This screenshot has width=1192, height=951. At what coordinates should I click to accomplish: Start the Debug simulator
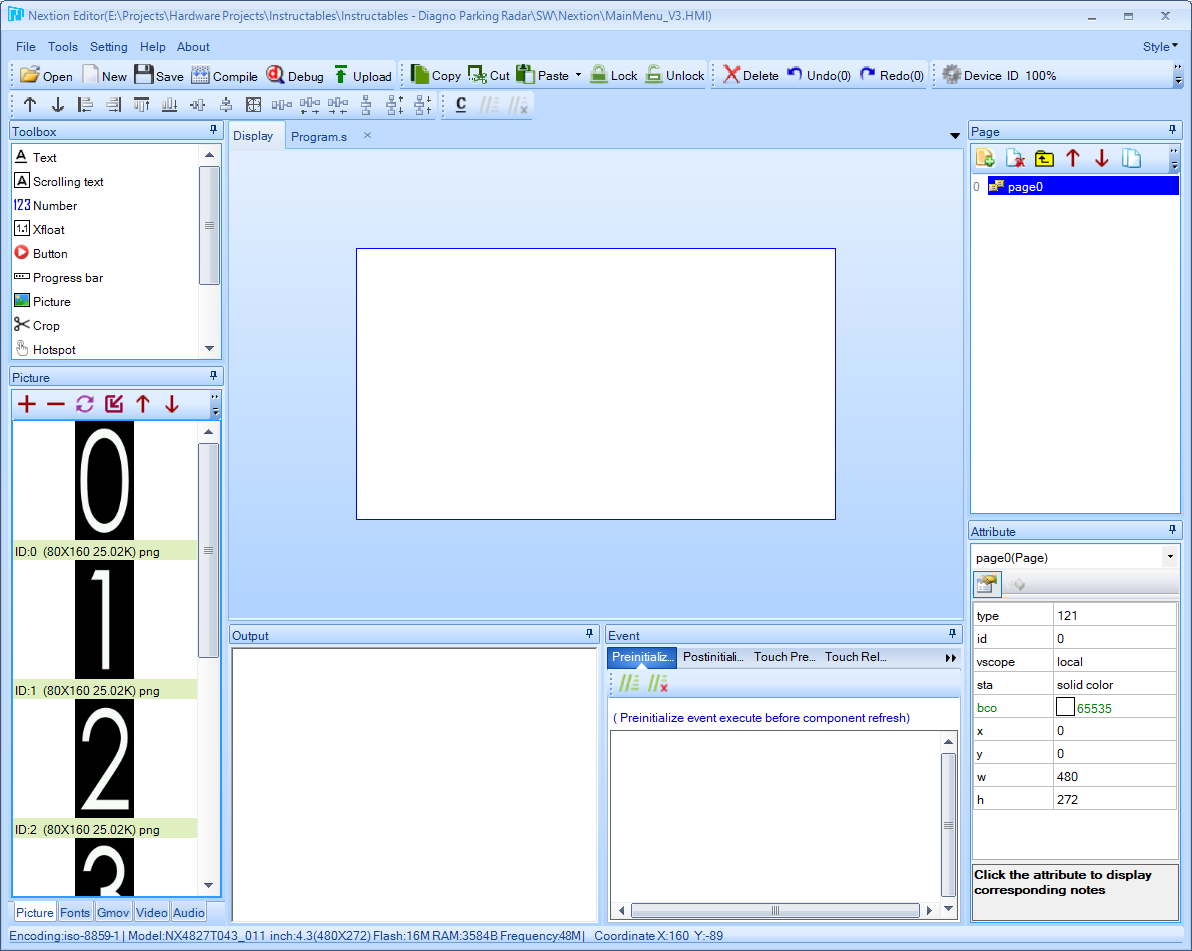pyautogui.click(x=295, y=75)
